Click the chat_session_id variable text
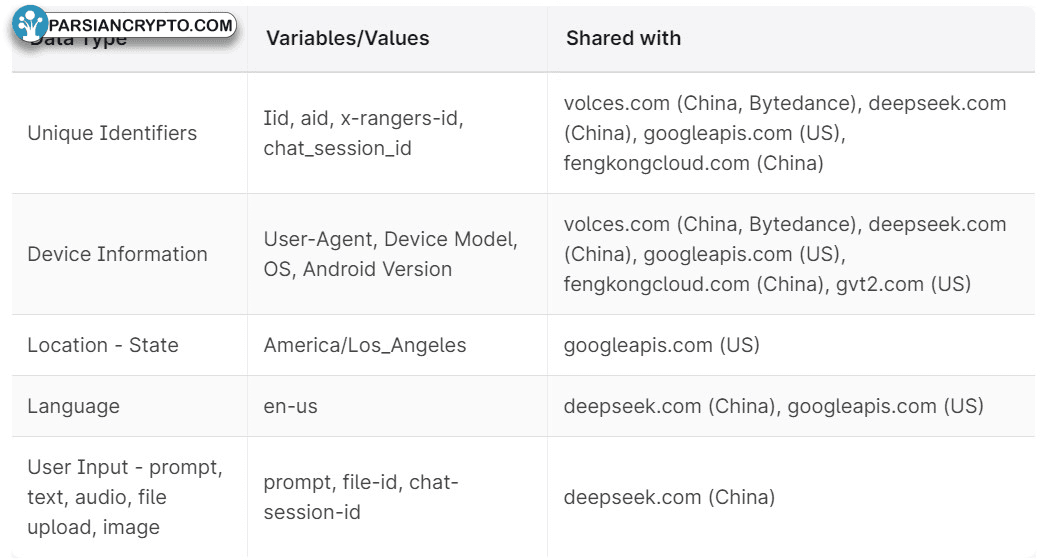1048x560 pixels. pyautogui.click(x=337, y=148)
